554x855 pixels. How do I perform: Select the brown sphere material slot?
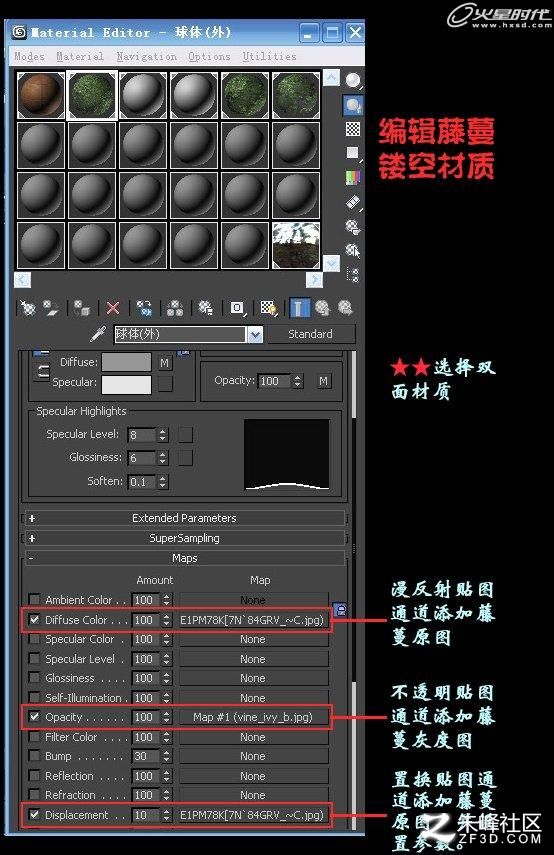coord(40,95)
